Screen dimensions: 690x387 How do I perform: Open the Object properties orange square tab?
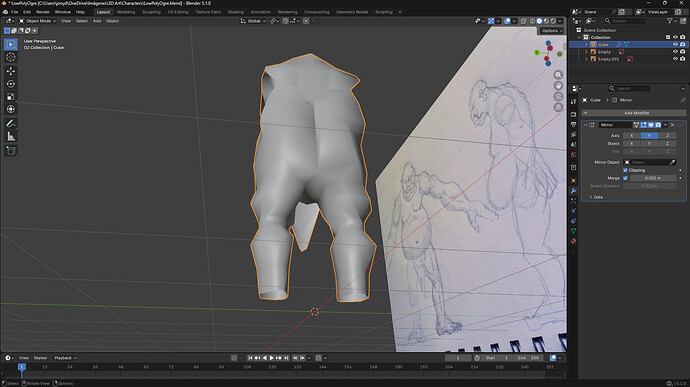pos(573,181)
